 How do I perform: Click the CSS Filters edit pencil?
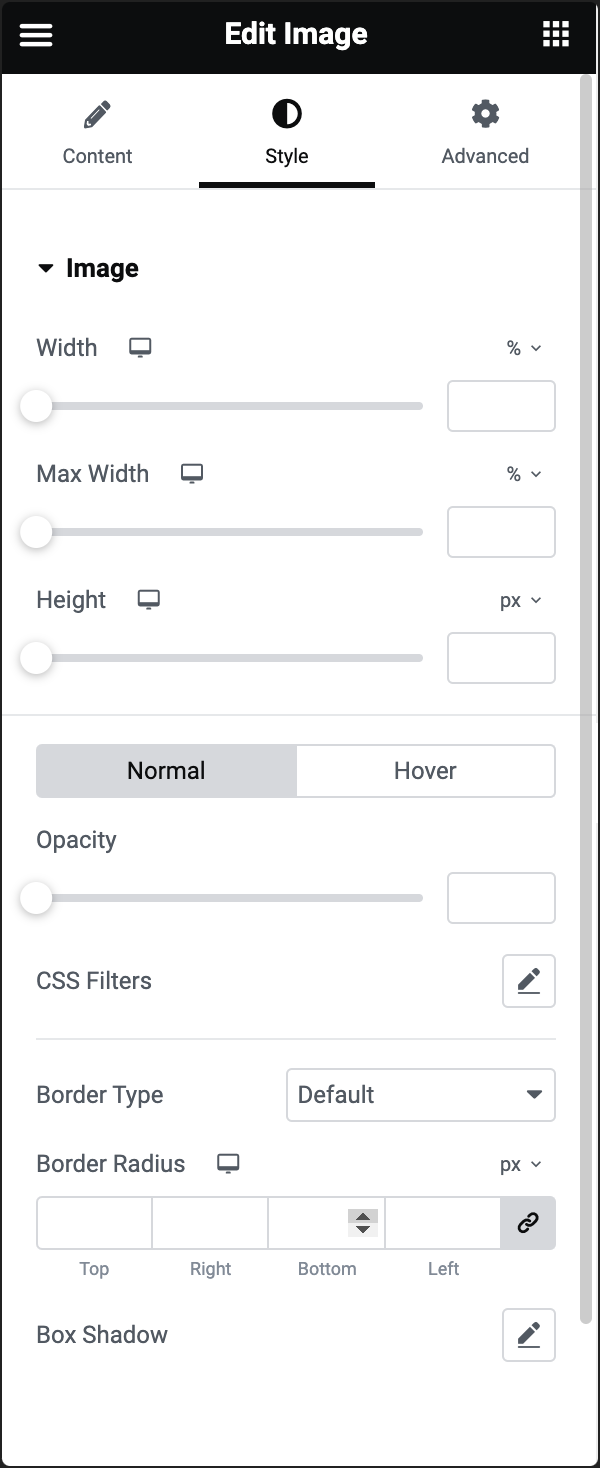[528, 981]
